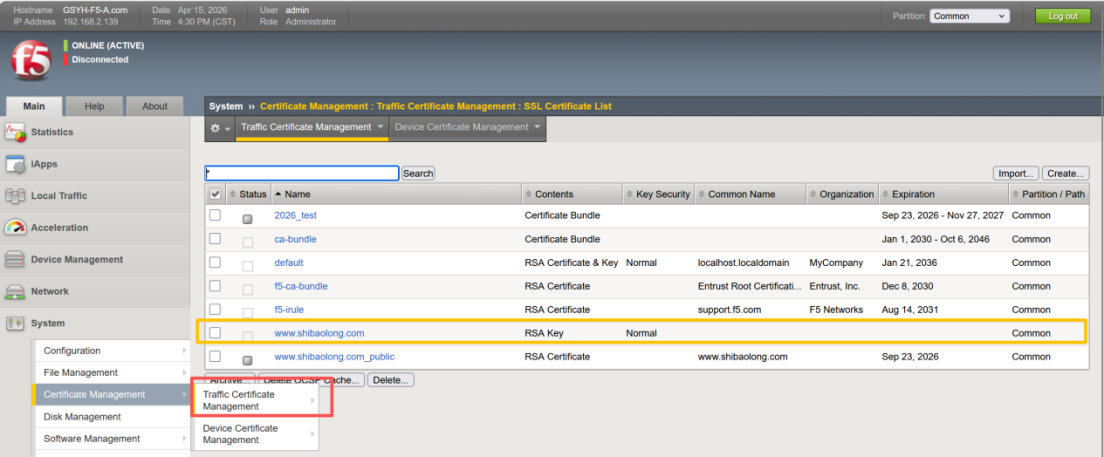The width and height of the screenshot is (1104, 457).
Task: Open the Partition dropdown
Action: click(x=968, y=16)
